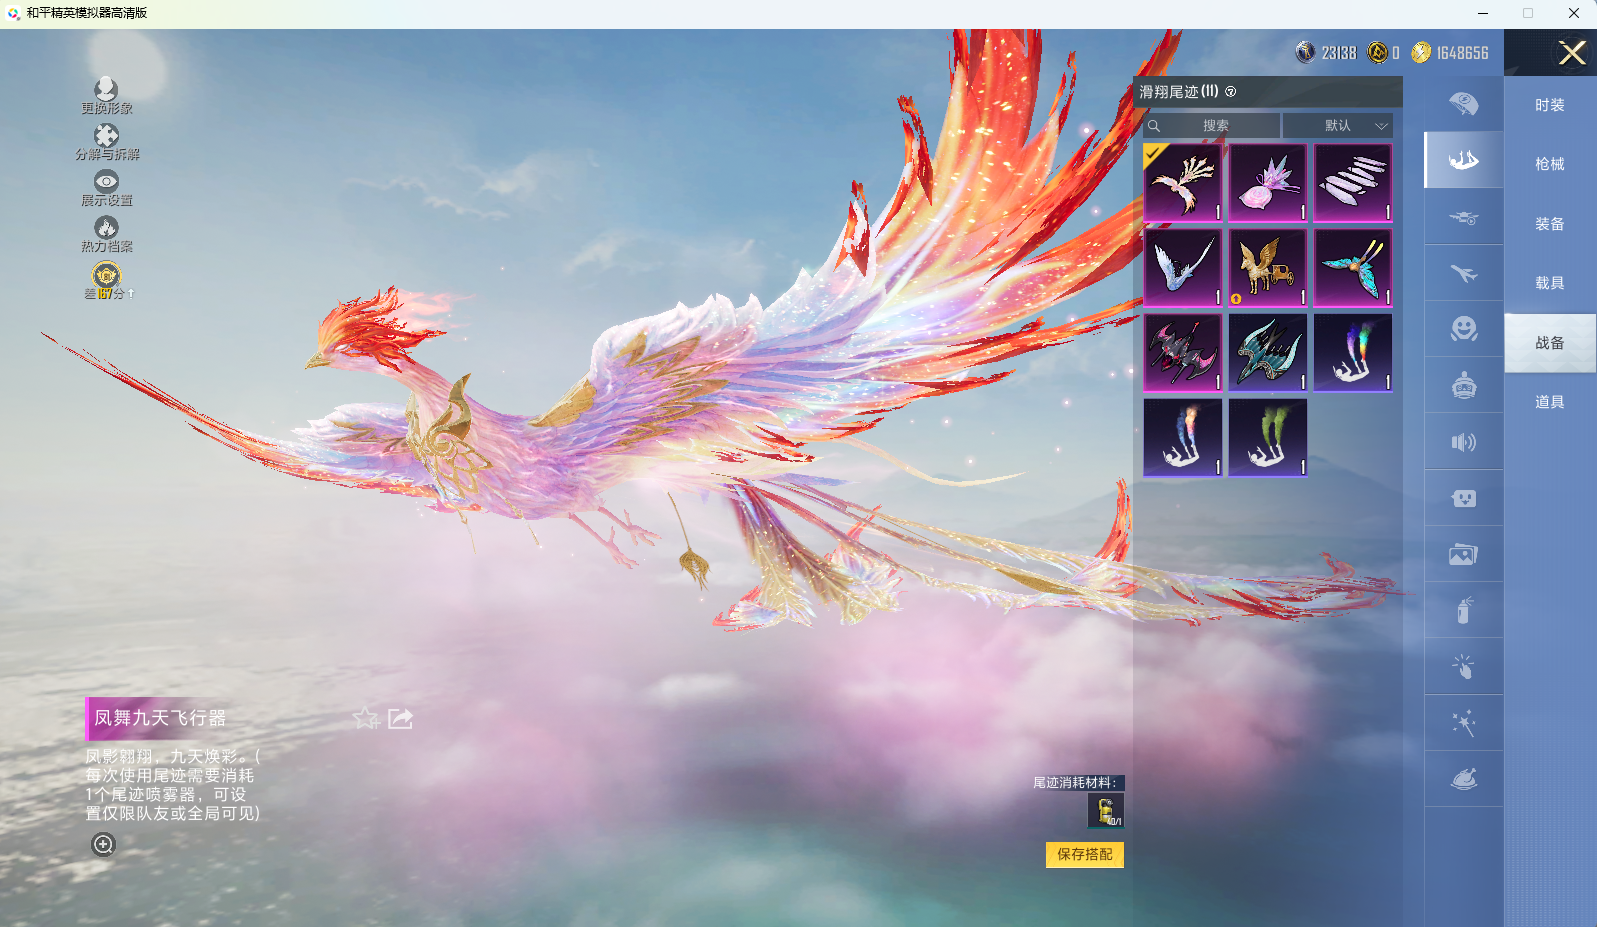Open 分解与拆解 decompose option
This screenshot has height=927, width=1597.
pyautogui.click(x=106, y=142)
